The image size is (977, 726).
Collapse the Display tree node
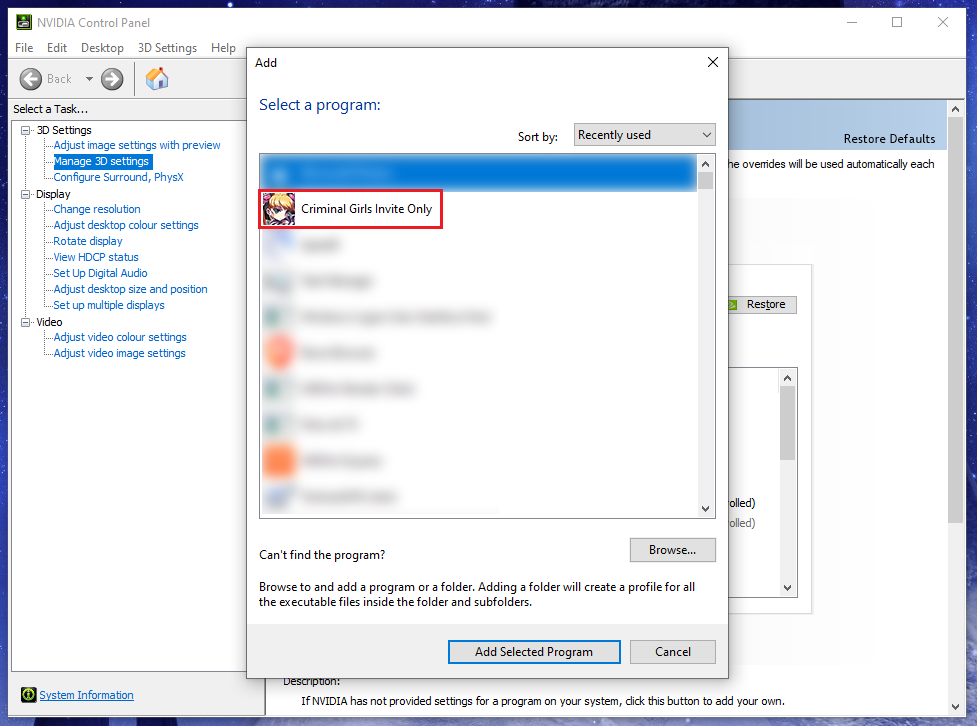click(x=26, y=194)
